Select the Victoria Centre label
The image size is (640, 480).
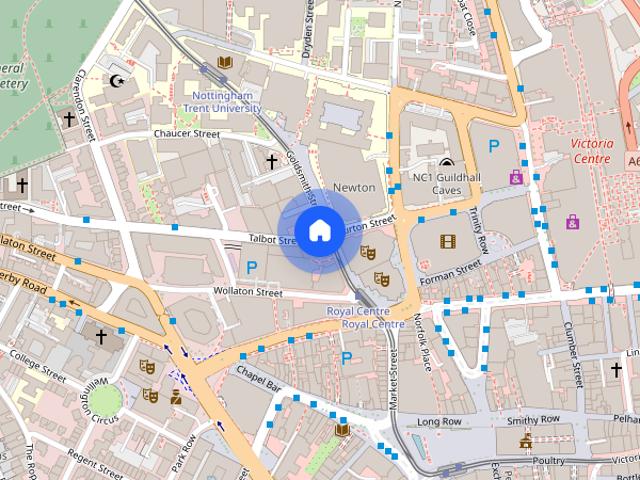592,151
